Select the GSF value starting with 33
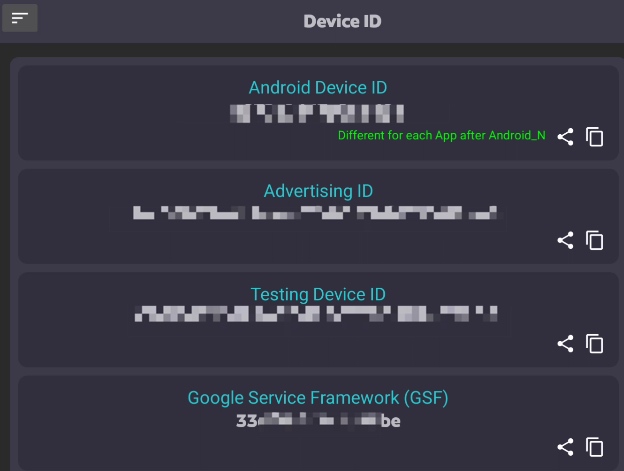Viewport: 624px width, 471px height. point(318,421)
